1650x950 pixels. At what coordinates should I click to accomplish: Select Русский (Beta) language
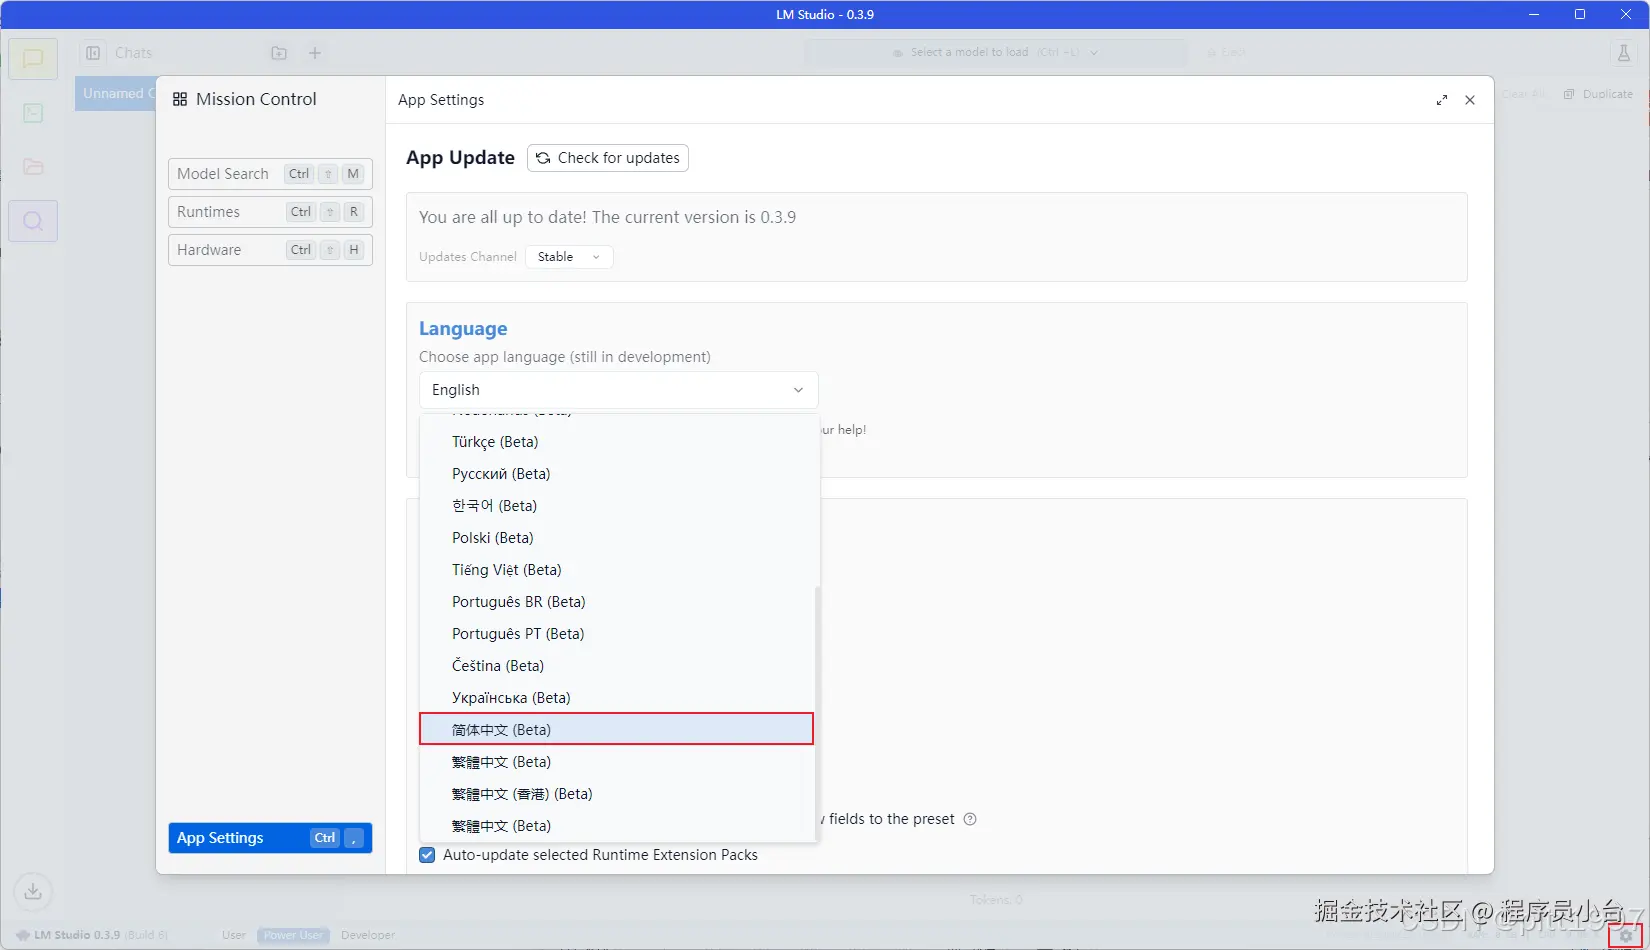click(x=617, y=474)
